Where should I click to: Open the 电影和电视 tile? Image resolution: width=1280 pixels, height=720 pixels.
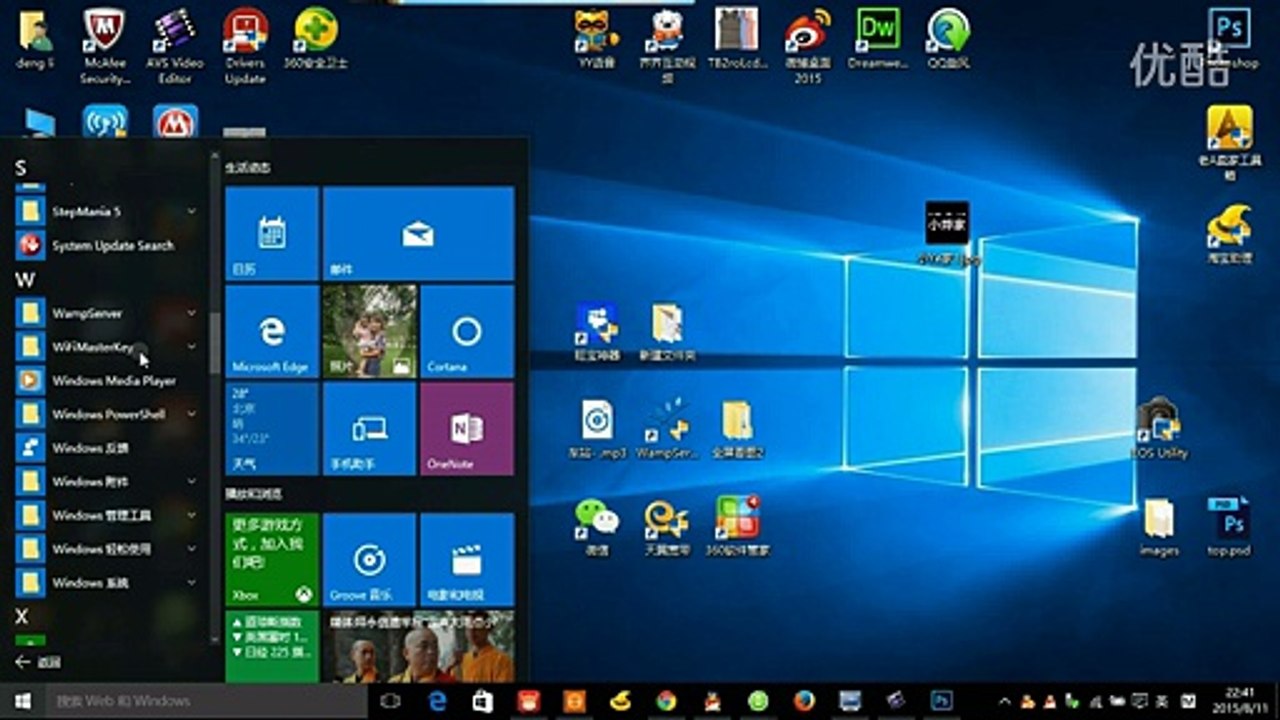tap(467, 559)
